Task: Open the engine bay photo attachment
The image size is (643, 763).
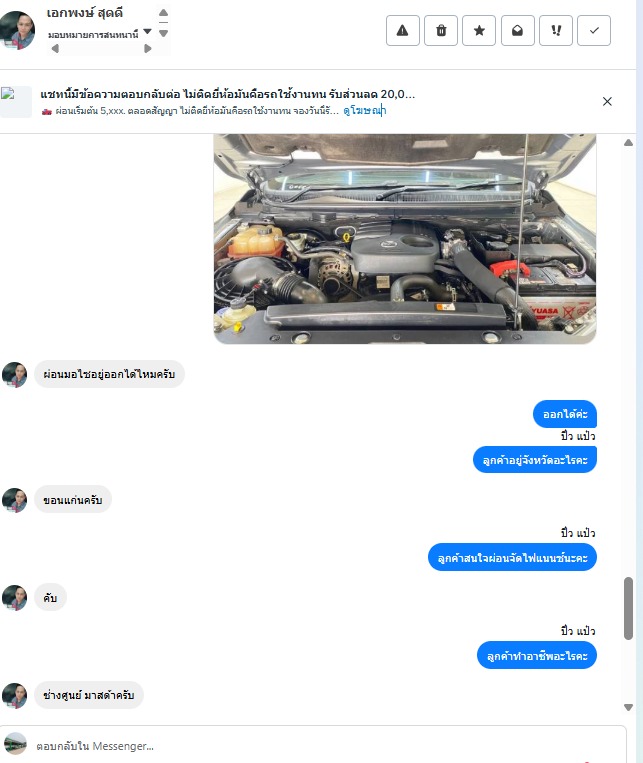Action: [405, 239]
